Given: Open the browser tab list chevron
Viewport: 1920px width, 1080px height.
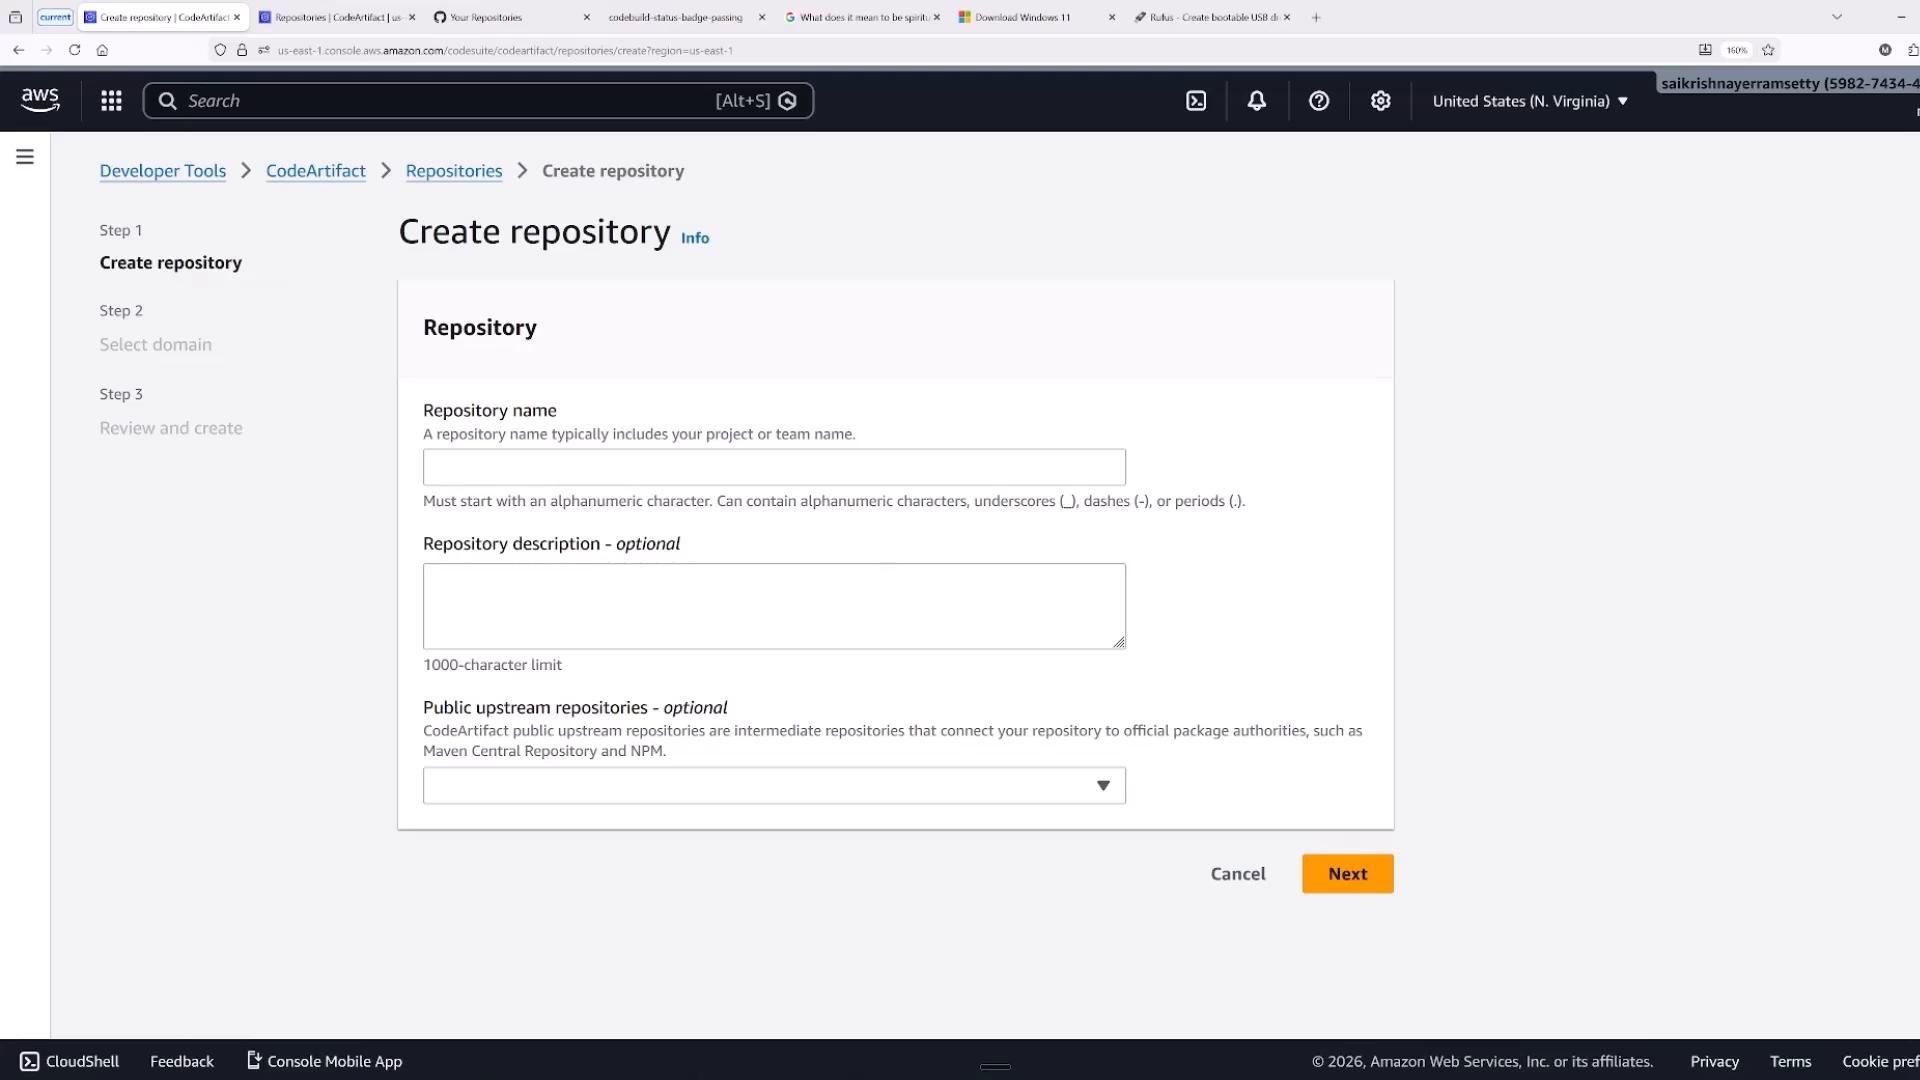Looking at the screenshot, I should coord(1837,17).
